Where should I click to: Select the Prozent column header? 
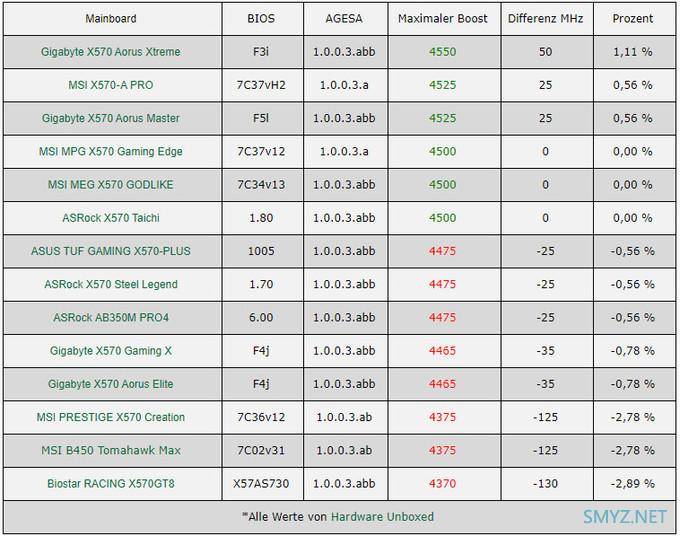pyautogui.click(x=633, y=19)
